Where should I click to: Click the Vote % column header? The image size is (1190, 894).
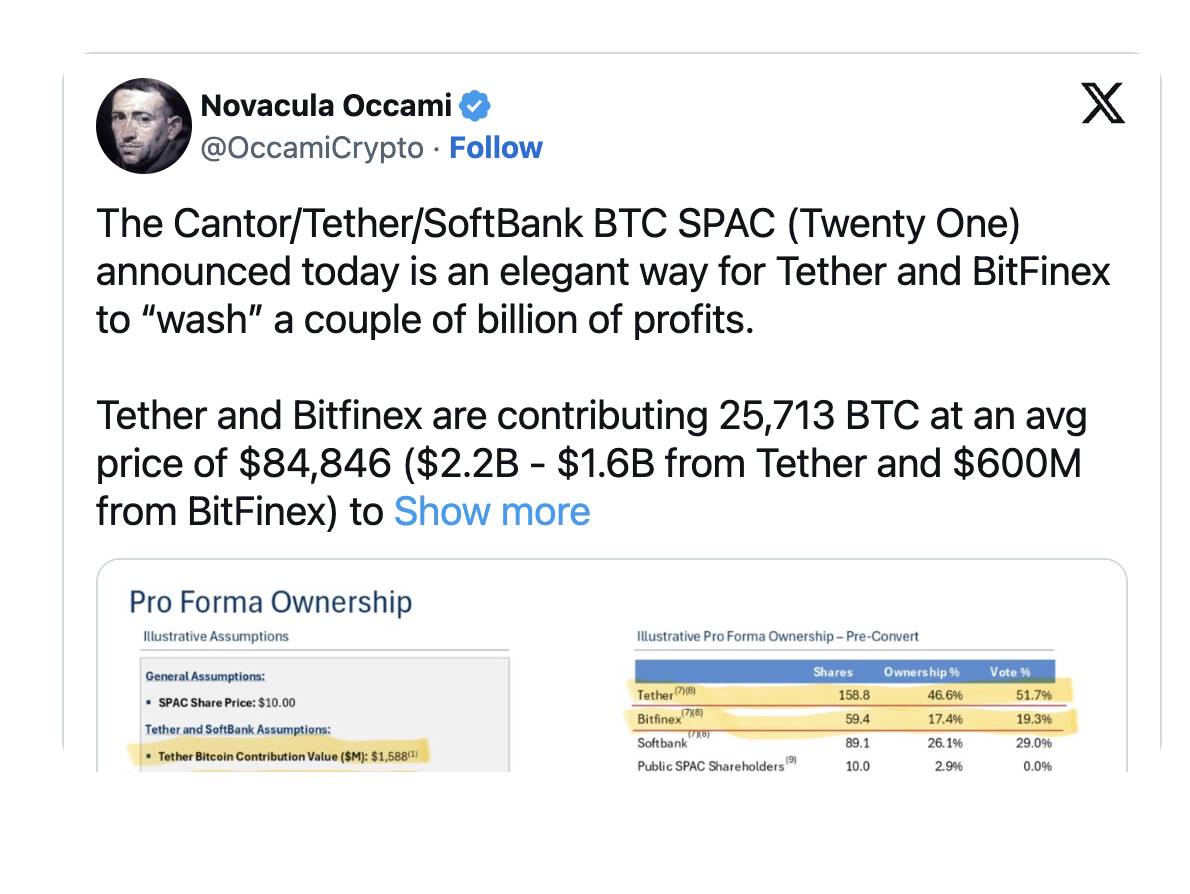[x=1009, y=672]
